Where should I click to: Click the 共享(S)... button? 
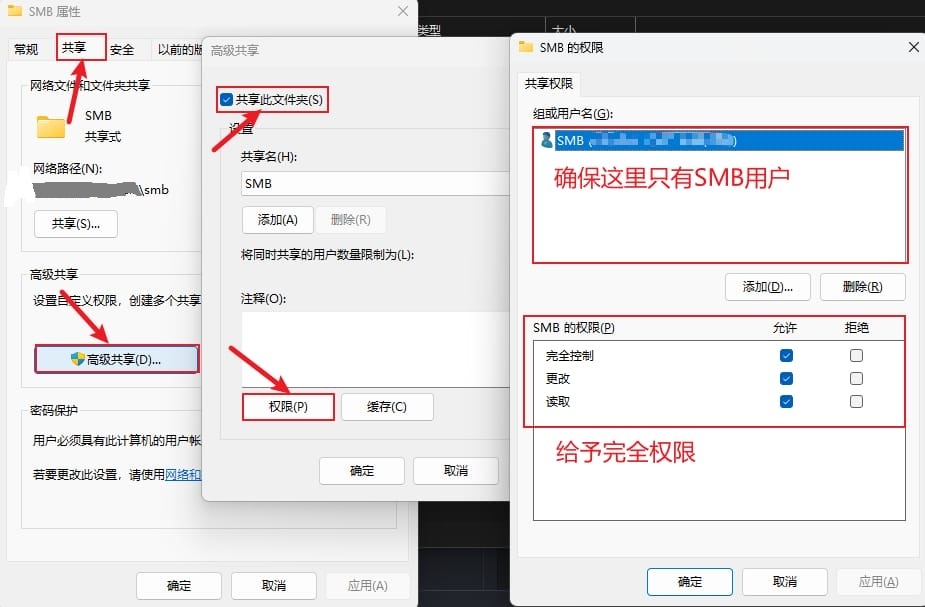coord(76,224)
